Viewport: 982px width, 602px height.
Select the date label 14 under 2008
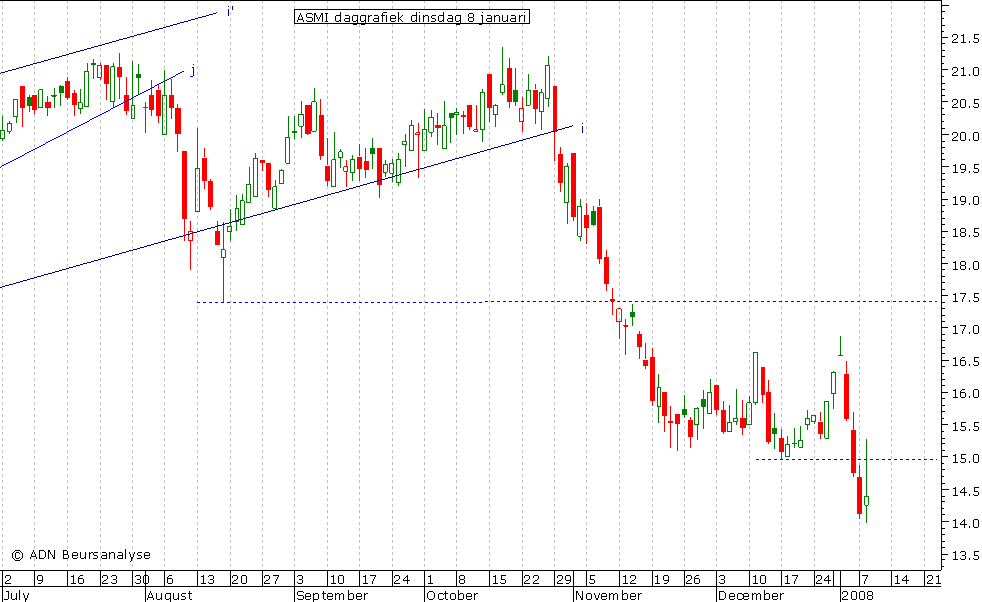(x=901, y=579)
